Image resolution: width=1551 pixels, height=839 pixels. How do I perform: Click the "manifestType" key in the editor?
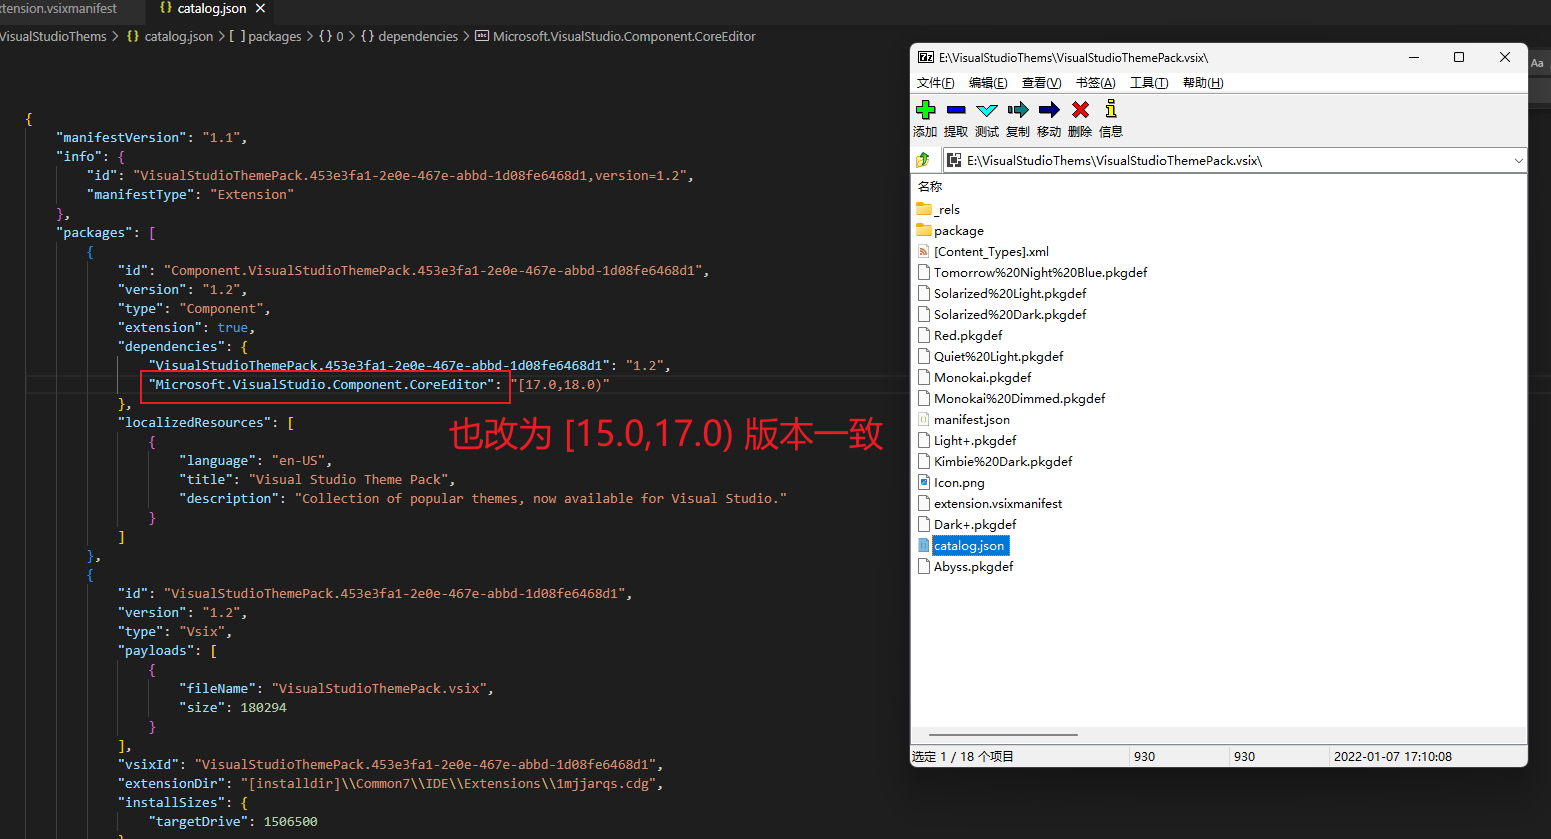coord(140,195)
